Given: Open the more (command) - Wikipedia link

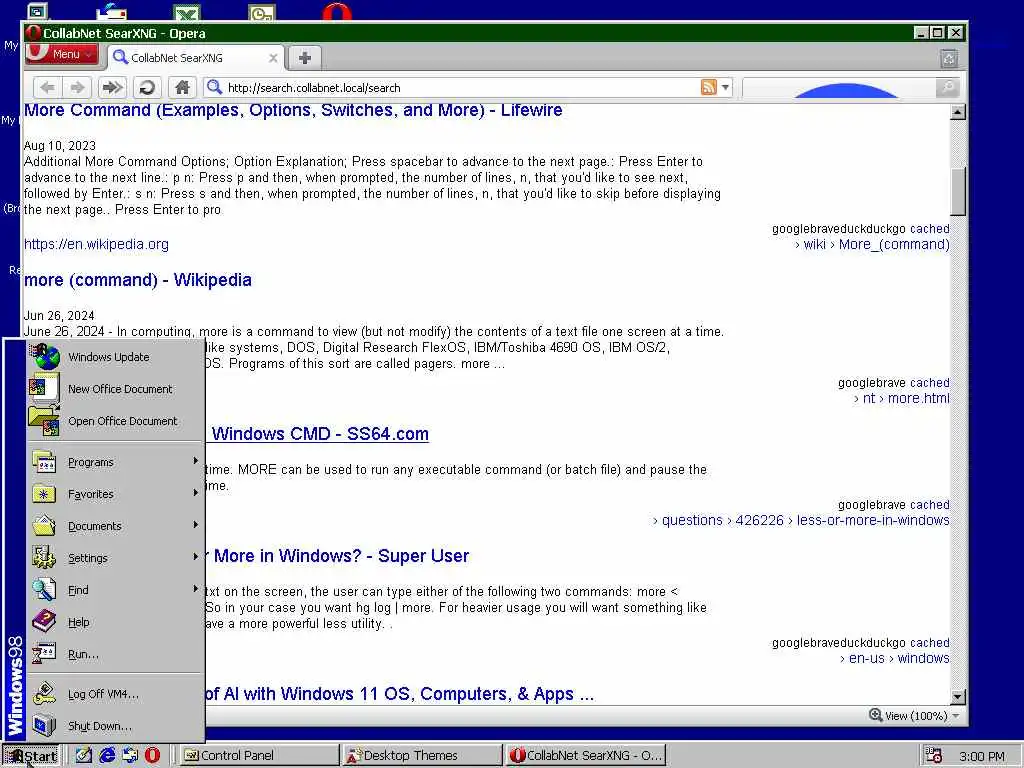Looking at the screenshot, I should 138,280.
